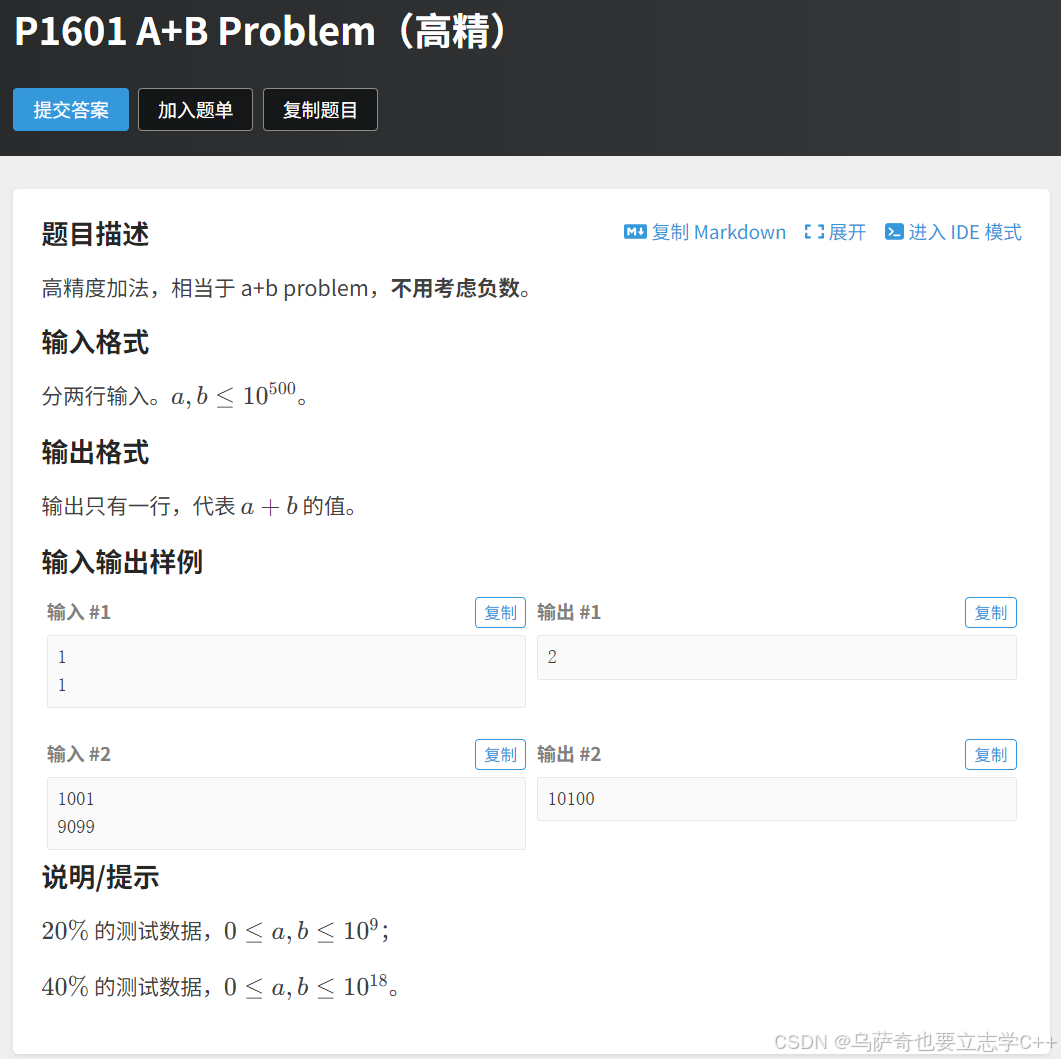Click the blue 提交答案 button
Screen dimensions: 1061x1059
point(70,109)
